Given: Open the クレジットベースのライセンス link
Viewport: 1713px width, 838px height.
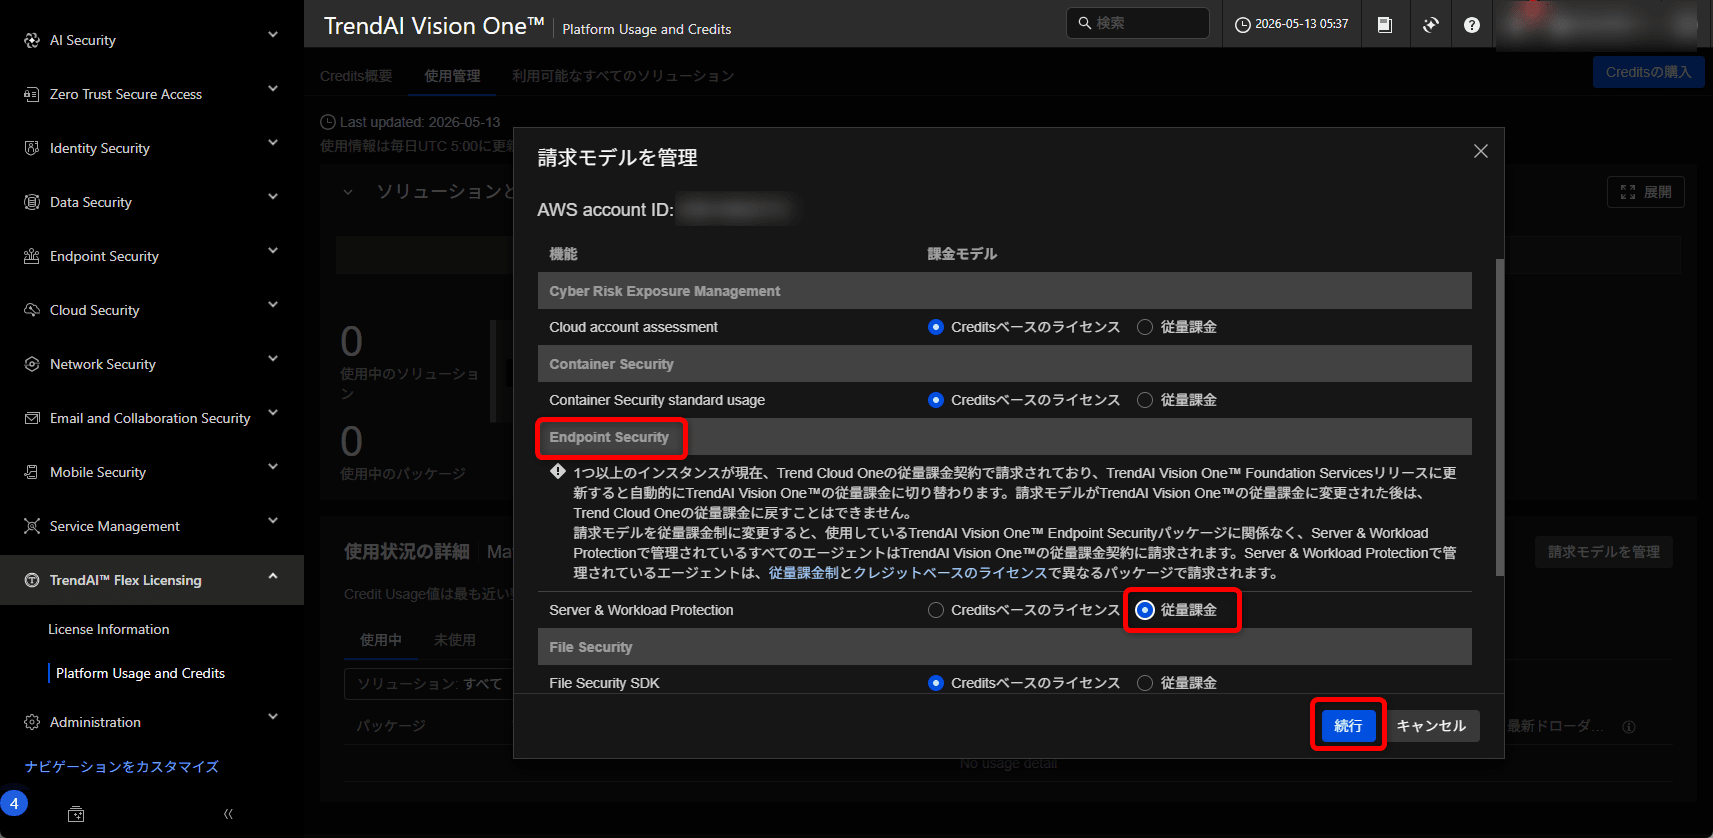Looking at the screenshot, I should click(950, 573).
